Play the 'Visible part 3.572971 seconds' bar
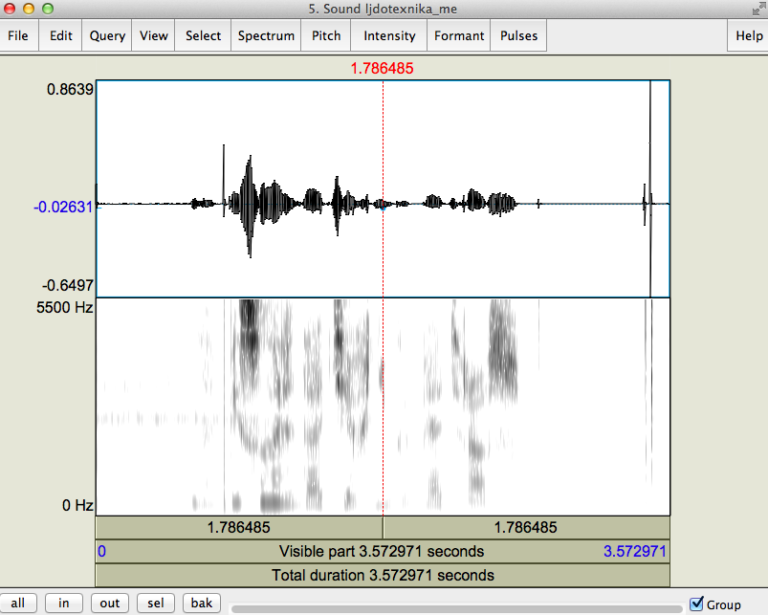 (382, 551)
